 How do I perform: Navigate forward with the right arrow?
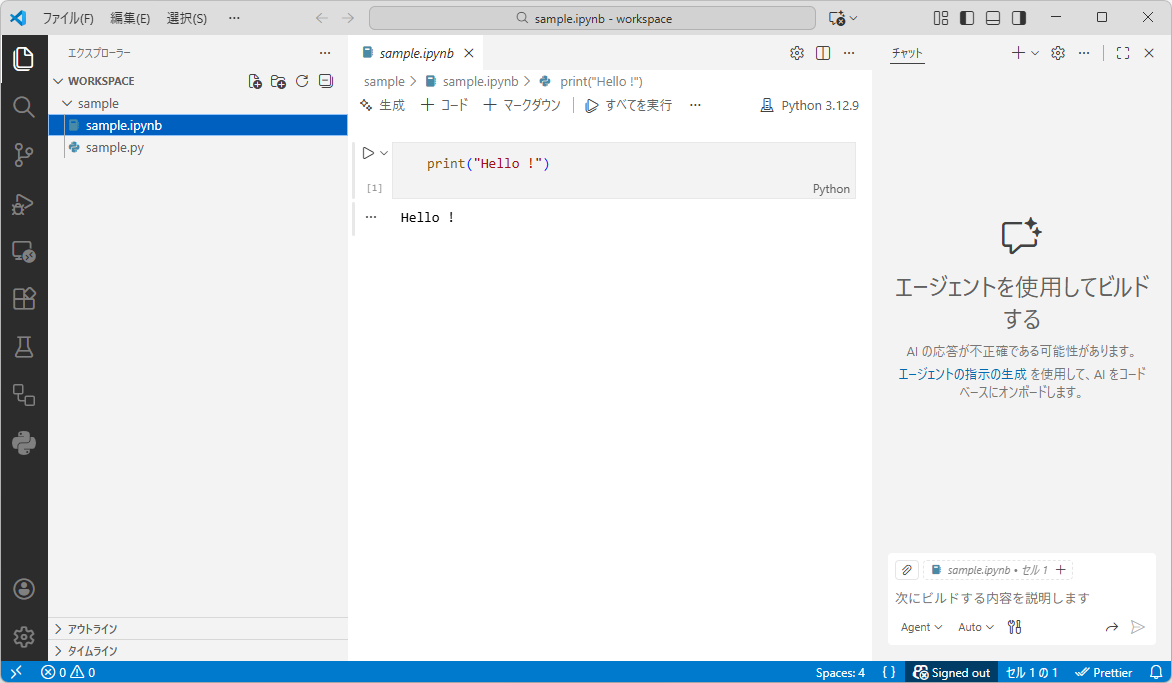click(348, 18)
